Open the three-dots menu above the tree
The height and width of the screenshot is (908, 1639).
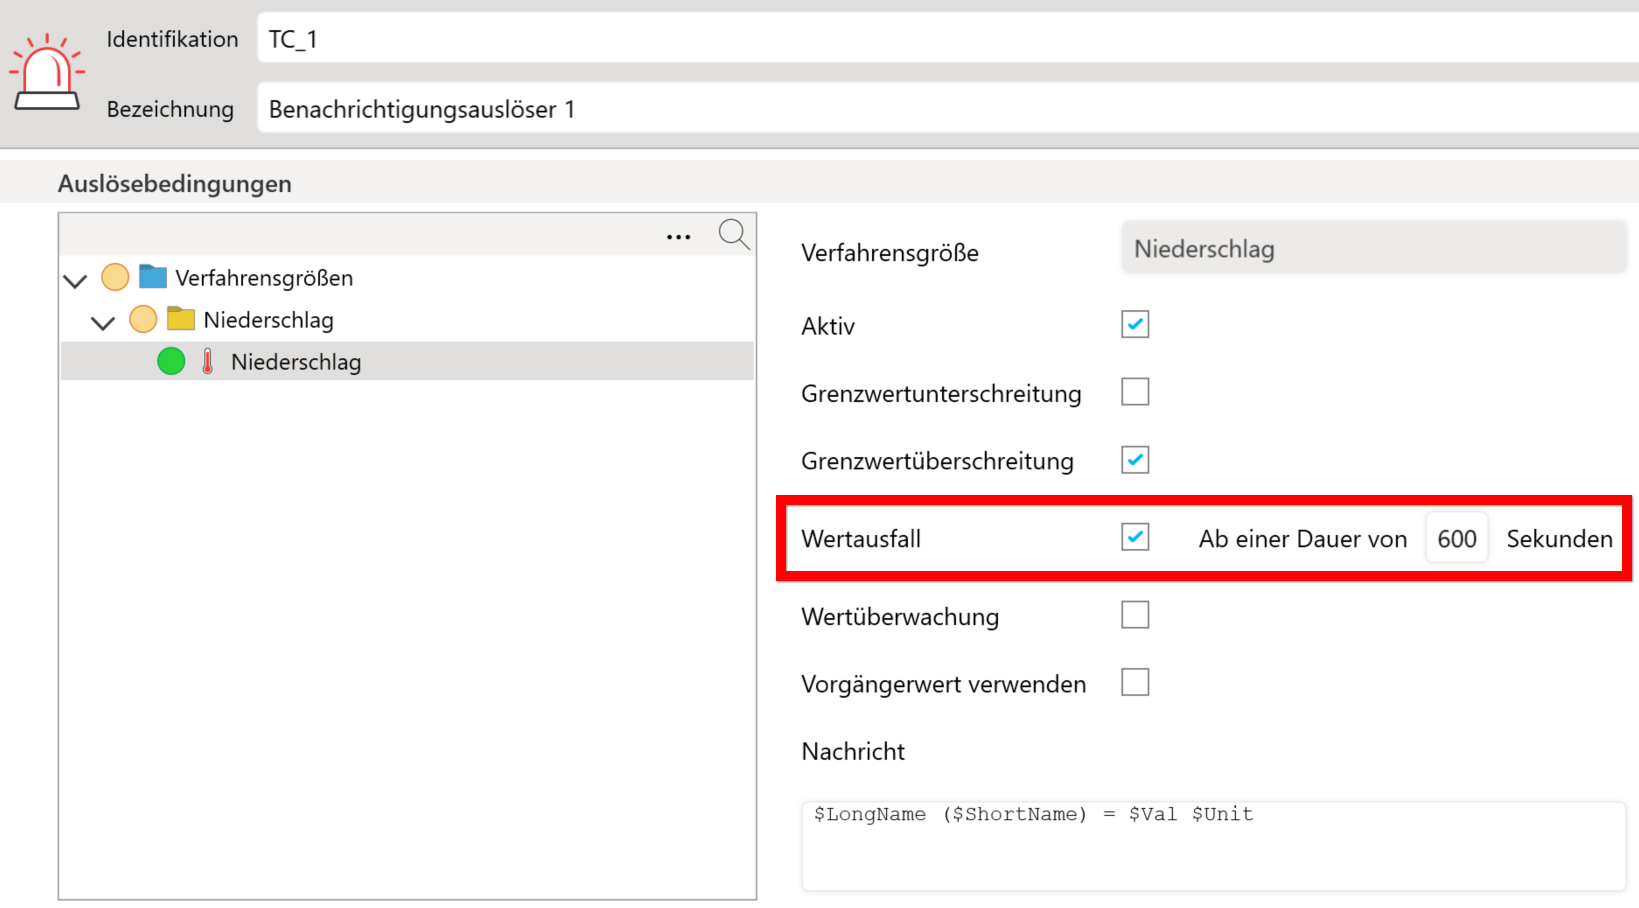pos(679,237)
